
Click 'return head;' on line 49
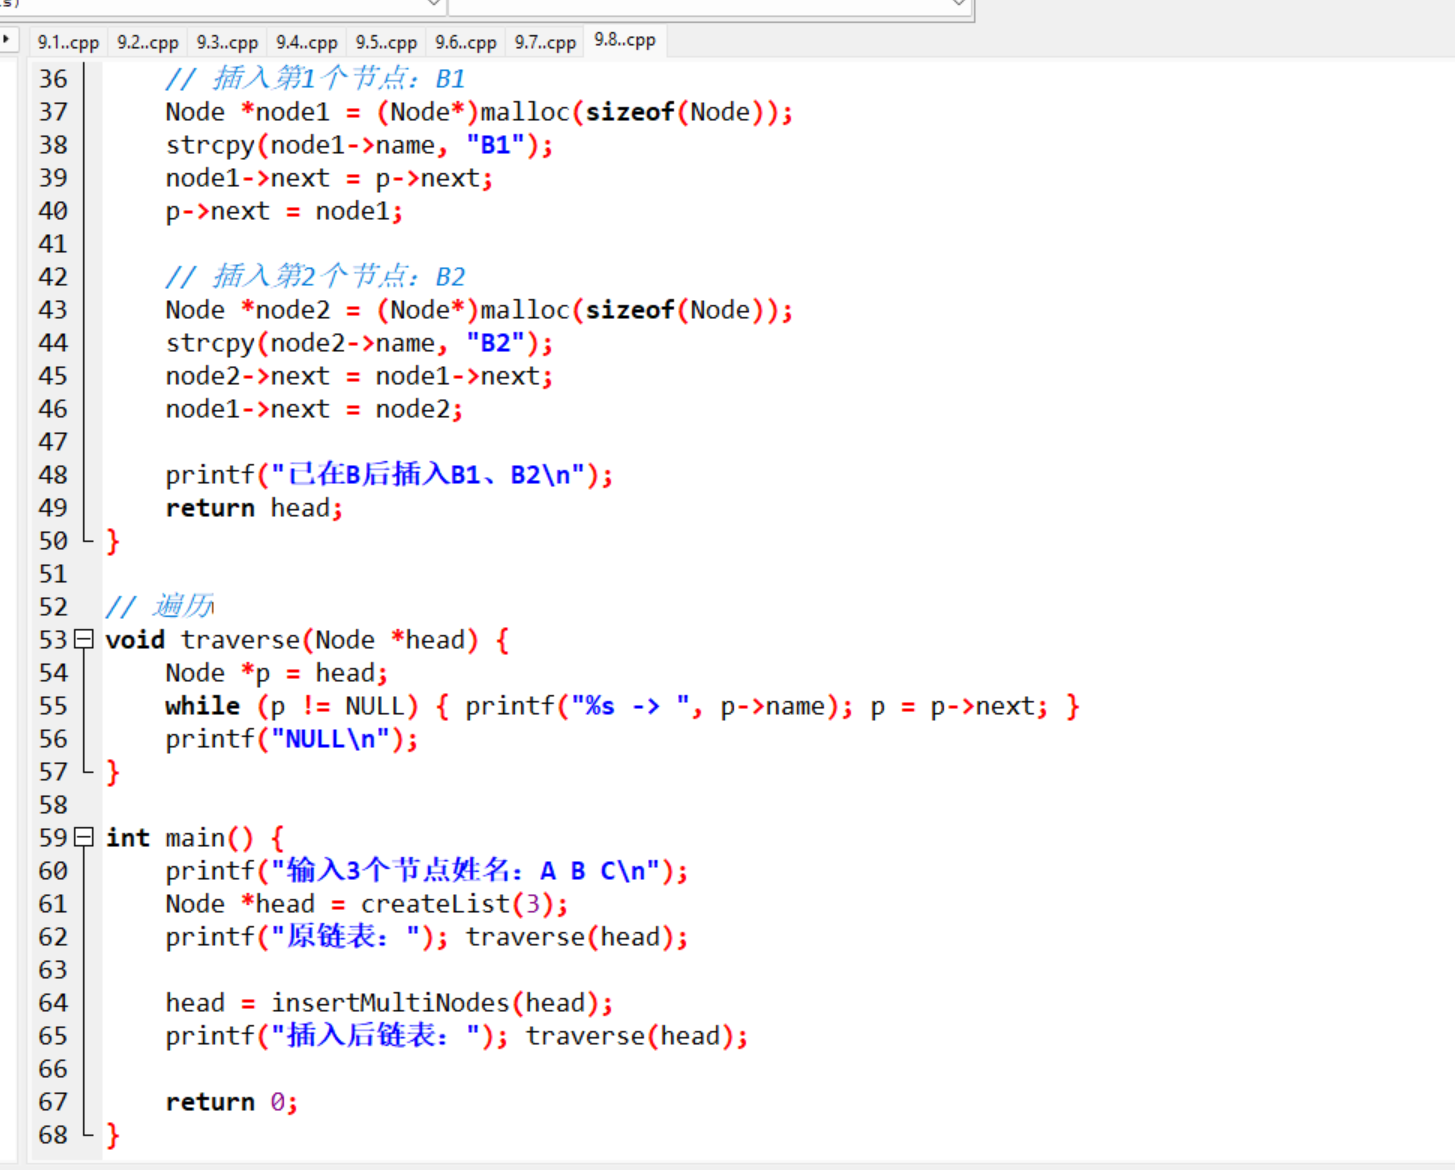[254, 508]
